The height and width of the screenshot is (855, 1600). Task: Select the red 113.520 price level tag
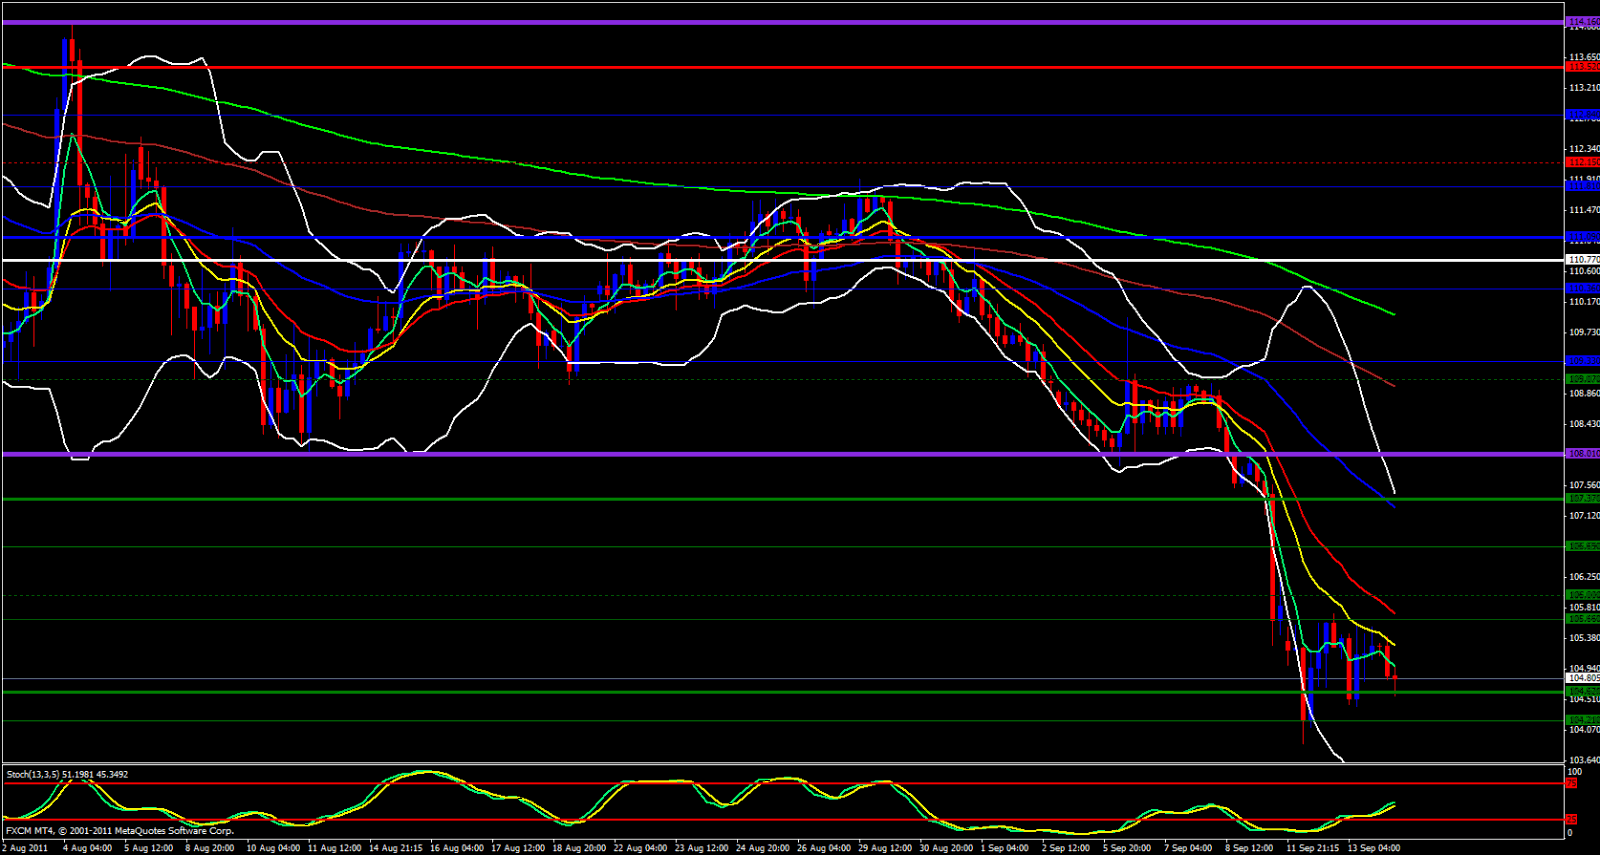[x=1583, y=67]
